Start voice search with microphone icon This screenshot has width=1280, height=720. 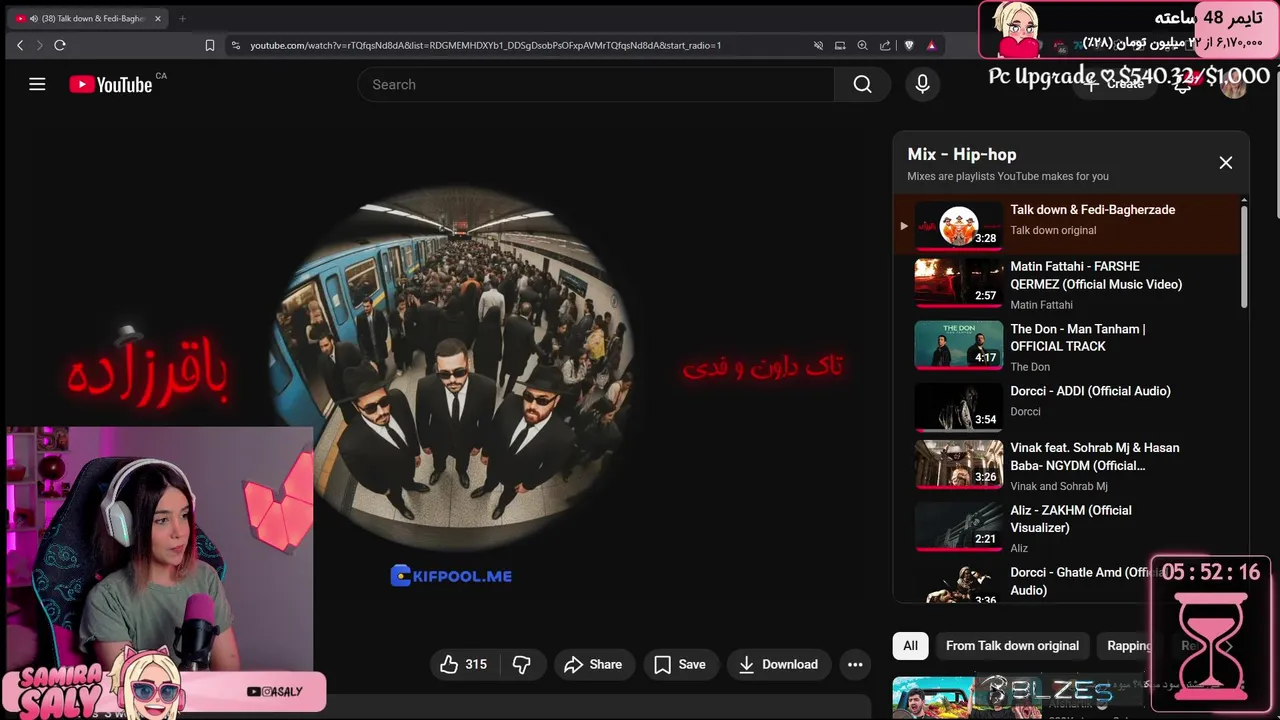click(922, 84)
